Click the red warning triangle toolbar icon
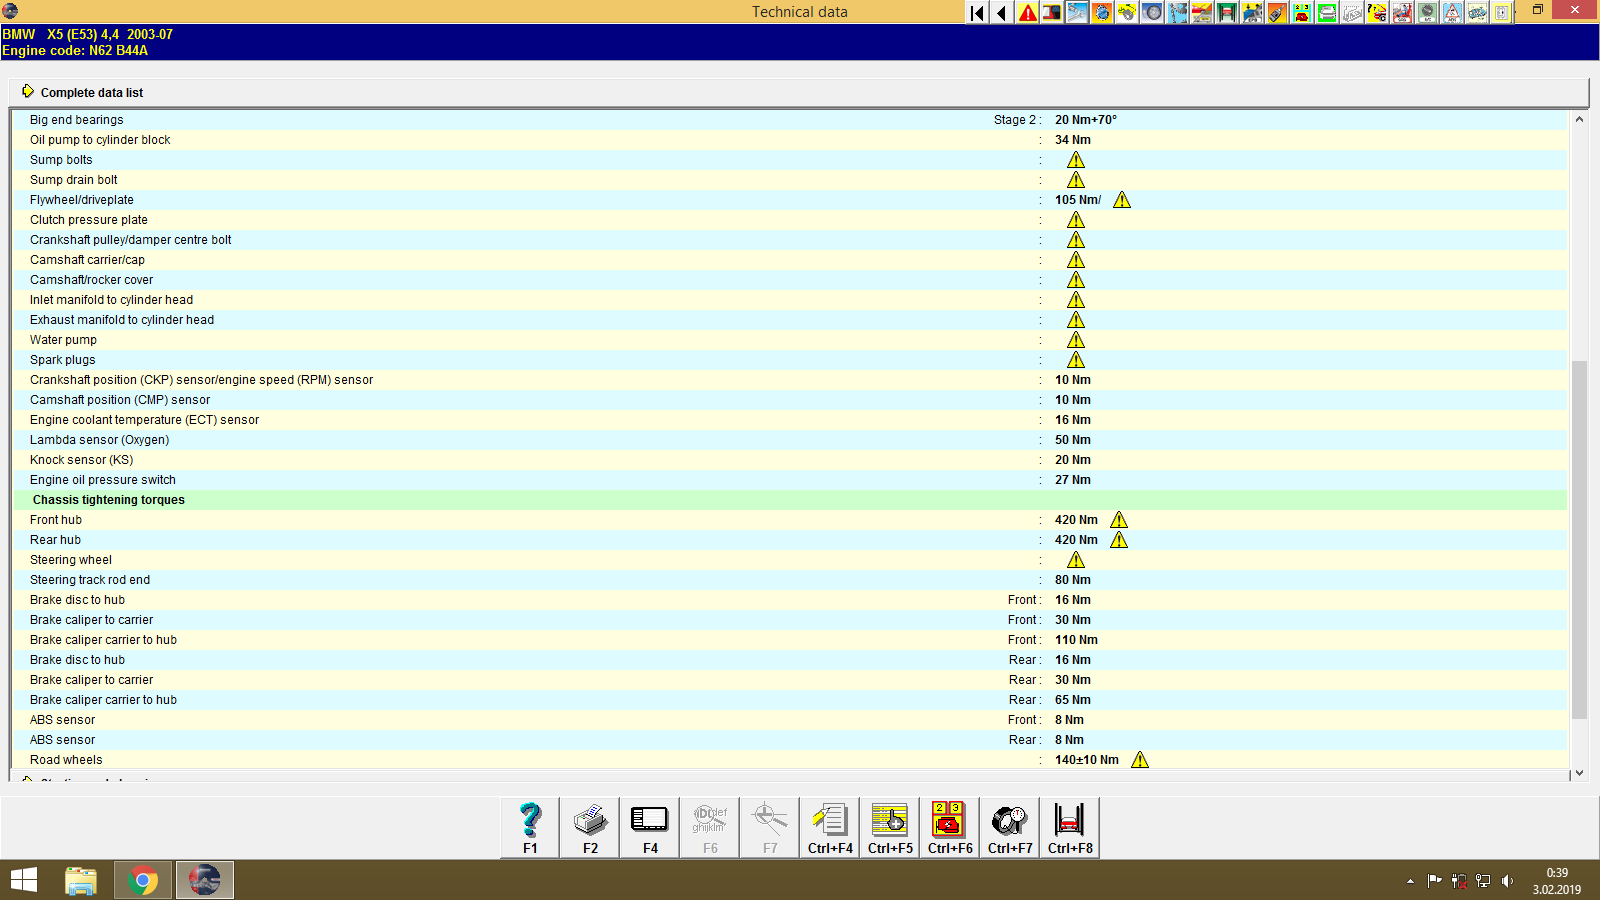Image resolution: width=1600 pixels, height=900 pixels. coord(1027,12)
